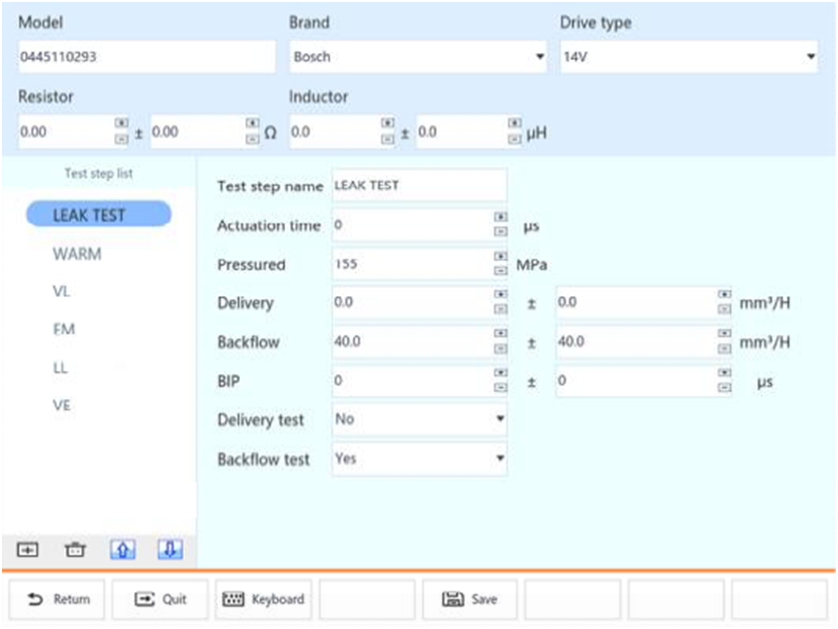This screenshot has width=838, height=629.
Task: Move the selected test step up
Action: pyautogui.click(x=122, y=549)
